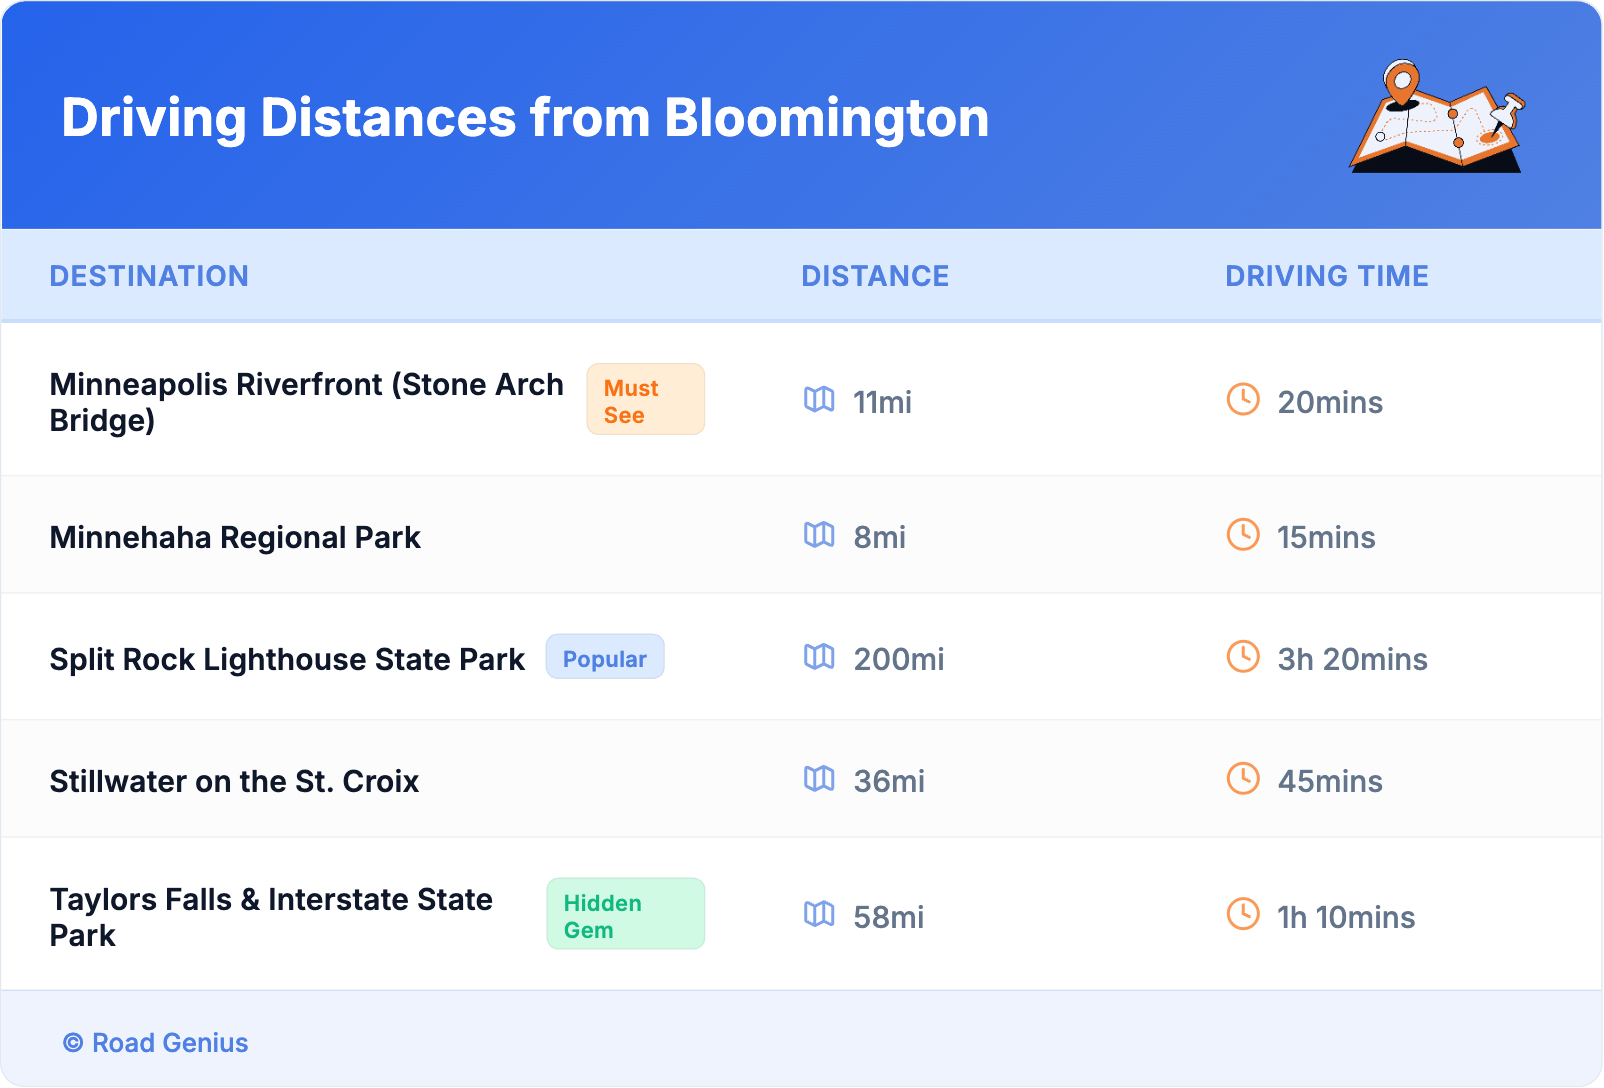
Task: Click the map icon beside 11mi
Action: [819, 400]
